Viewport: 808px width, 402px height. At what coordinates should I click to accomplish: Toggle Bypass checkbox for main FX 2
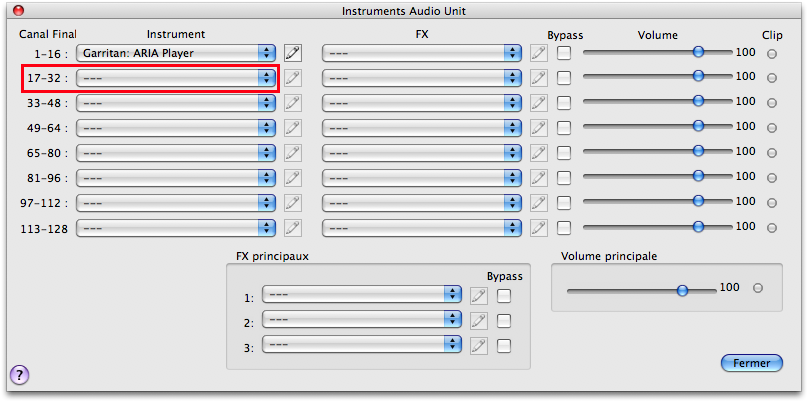pos(504,321)
